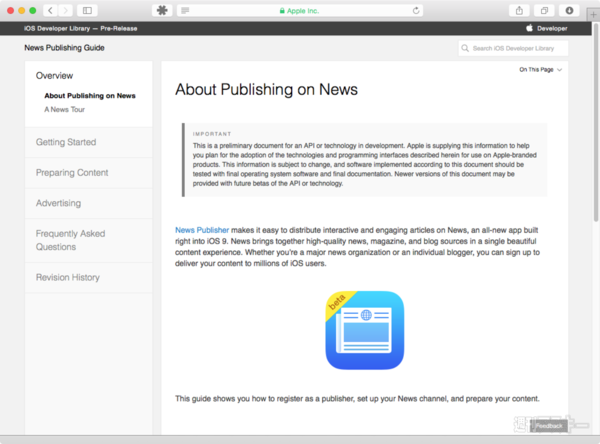Viewport: 600px width, 444px height.
Task: Open the extension asterisk icon in the toolbar
Action: pyautogui.click(x=162, y=10)
